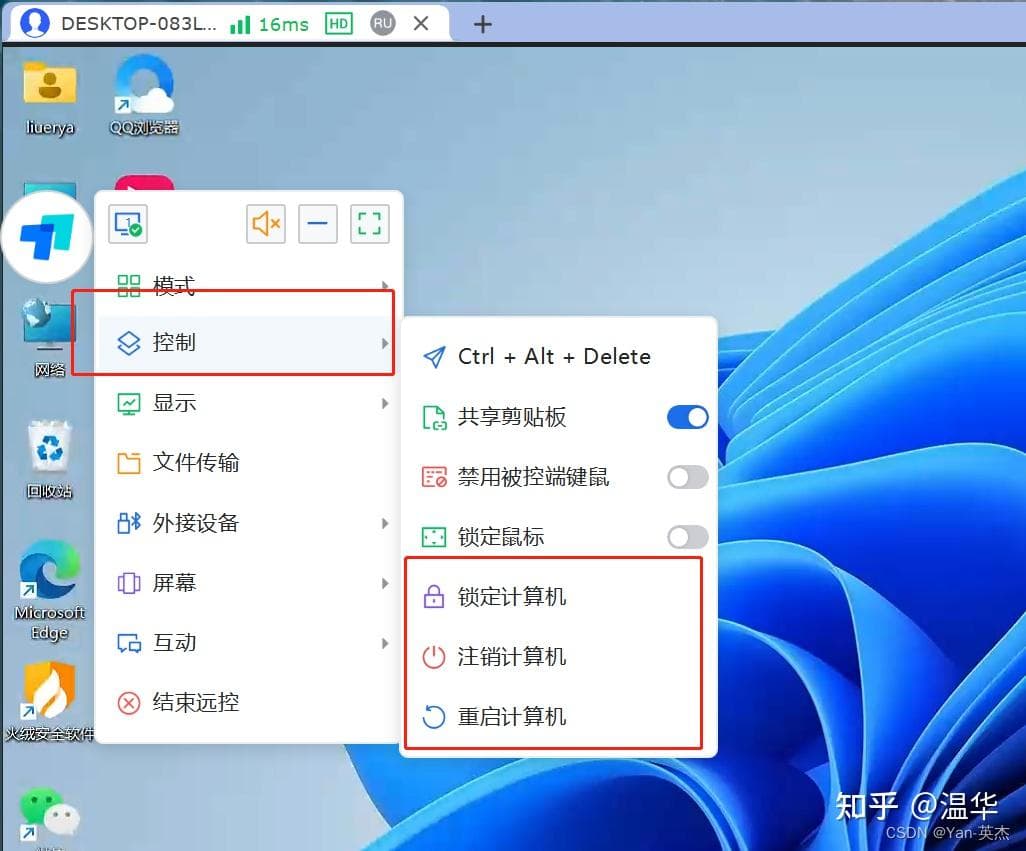Screen dimensions: 1026x851
Task: Select the 回收站 recycle bin icon
Action: pyautogui.click(x=50, y=460)
